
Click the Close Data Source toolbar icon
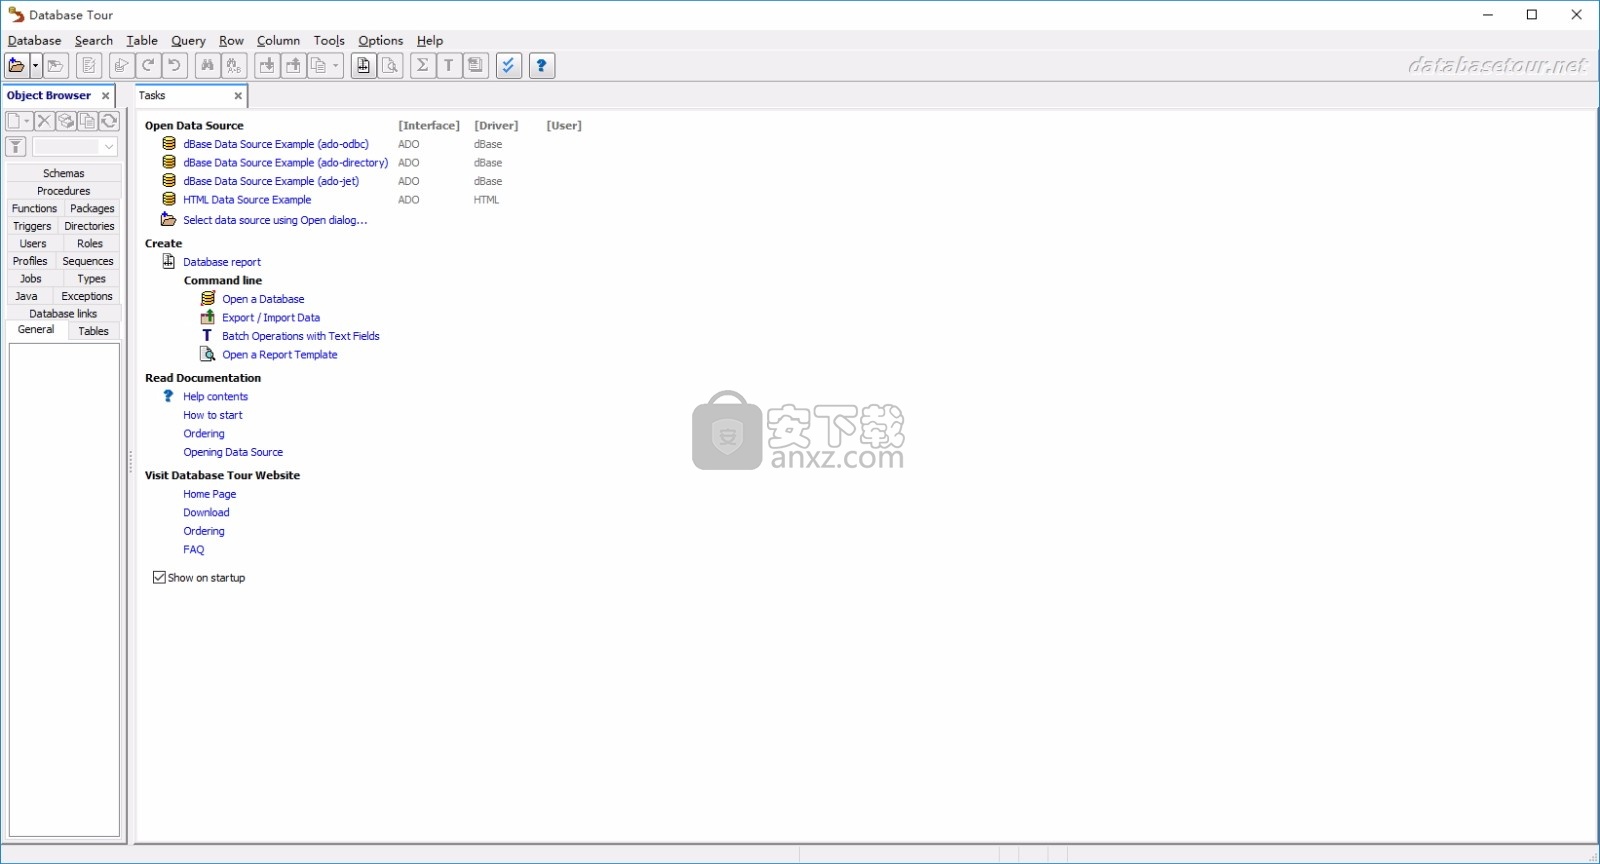point(56,66)
